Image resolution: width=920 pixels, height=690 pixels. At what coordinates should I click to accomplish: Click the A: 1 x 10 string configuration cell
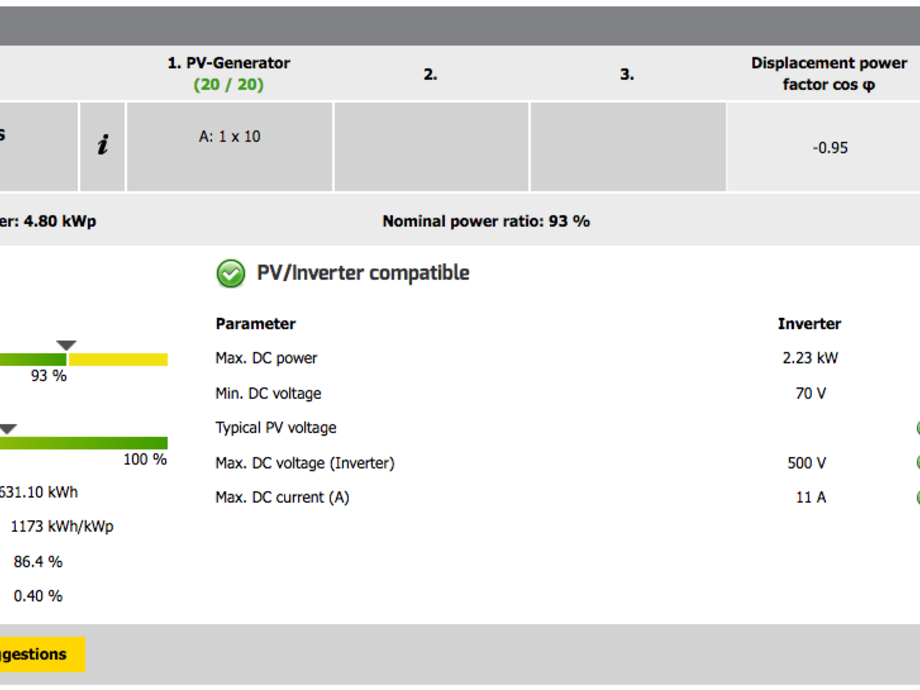pos(229,137)
